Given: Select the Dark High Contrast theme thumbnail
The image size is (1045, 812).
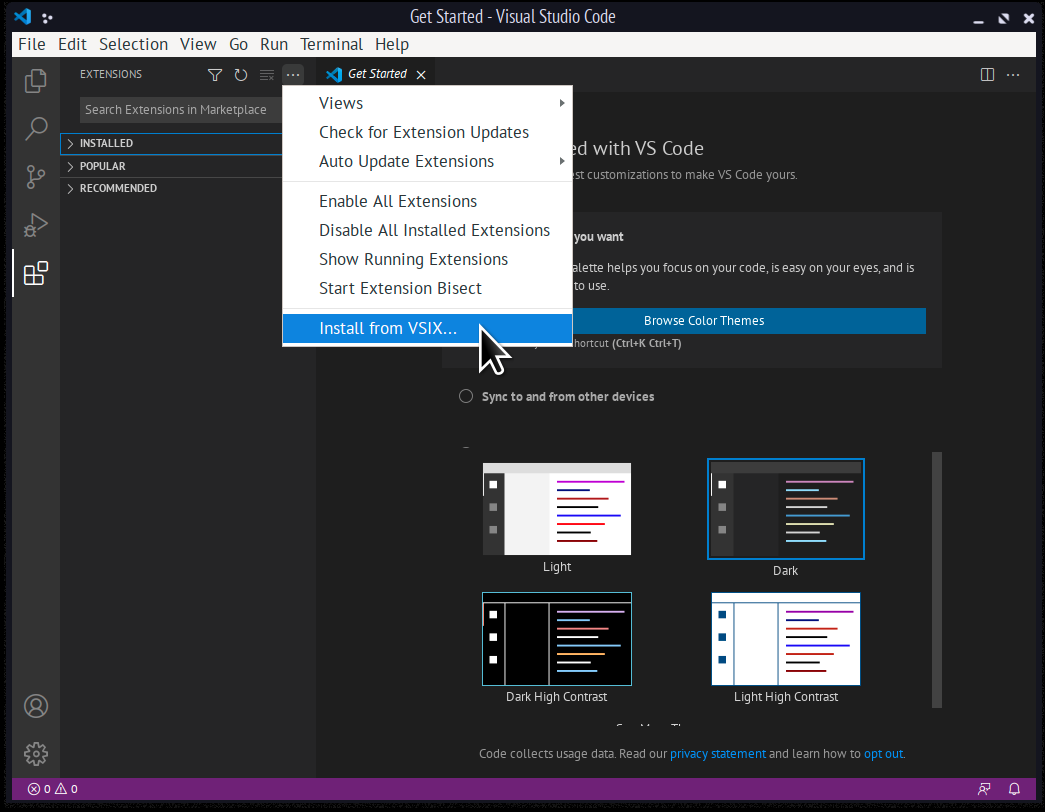Looking at the screenshot, I should pos(556,639).
